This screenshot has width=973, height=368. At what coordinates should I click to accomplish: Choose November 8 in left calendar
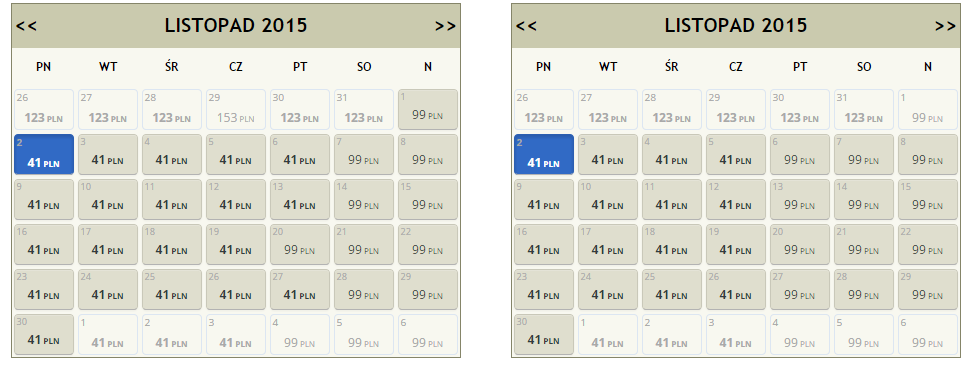428,155
